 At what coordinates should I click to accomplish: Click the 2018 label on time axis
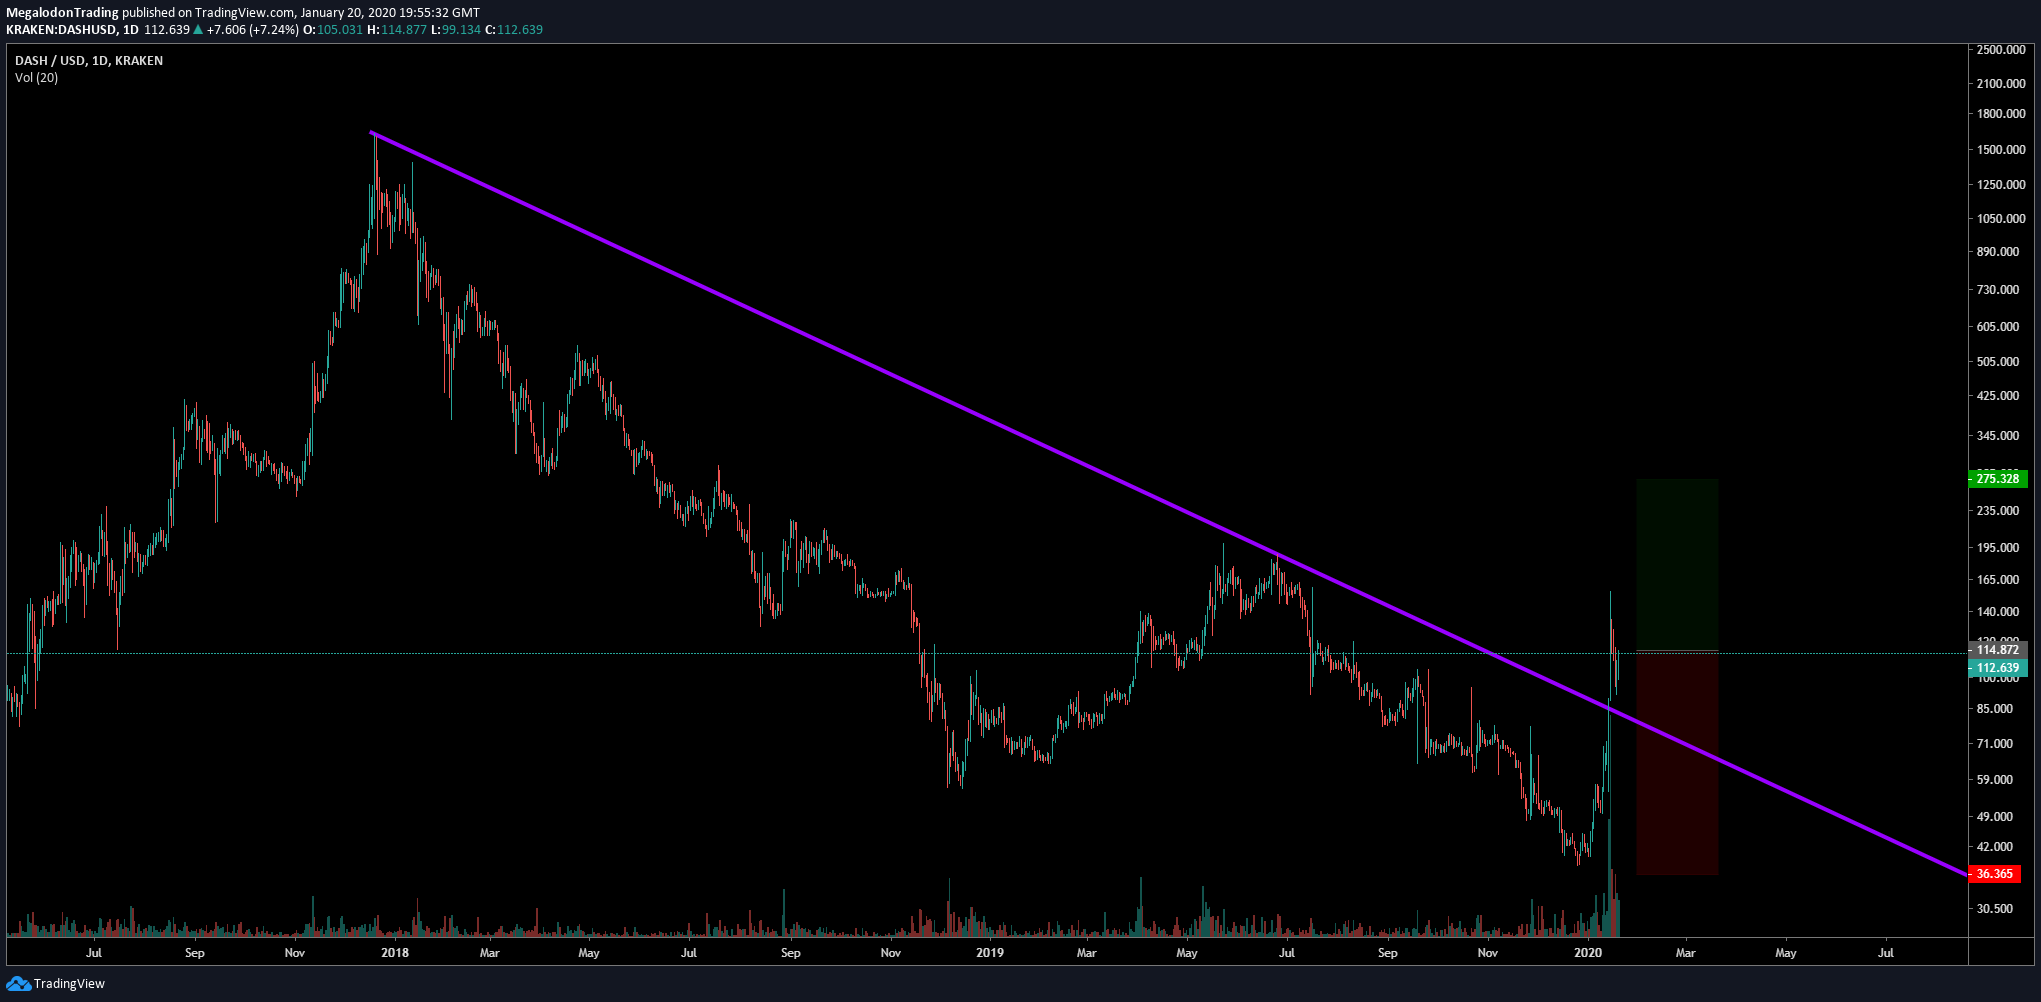395,953
